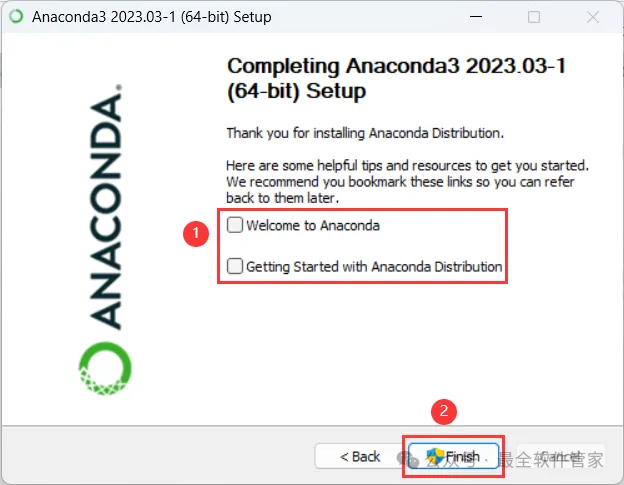This screenshot has height=485, width=624.
Task: Click the WeChat watermark icon beside Back
Action: (x=408, y=459)
